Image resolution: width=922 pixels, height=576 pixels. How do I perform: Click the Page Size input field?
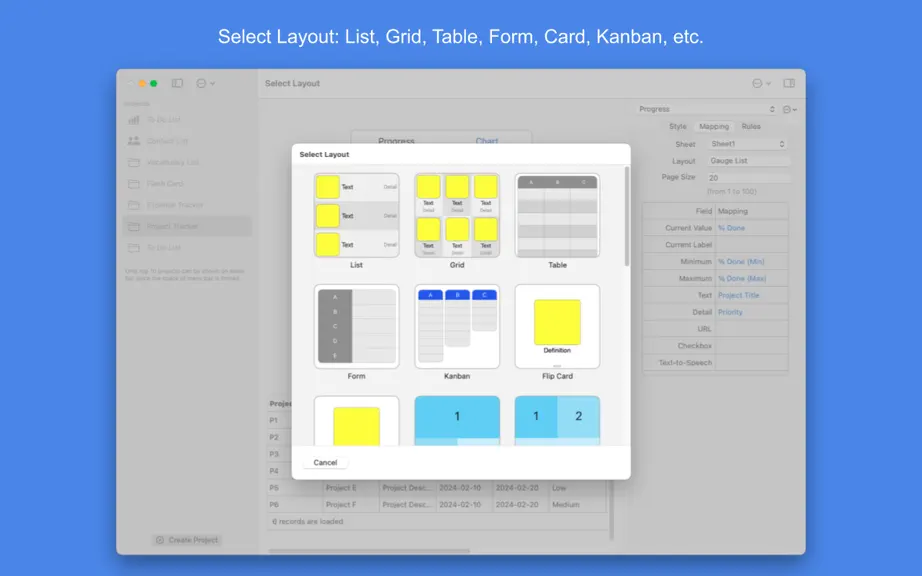click(749, 178)
